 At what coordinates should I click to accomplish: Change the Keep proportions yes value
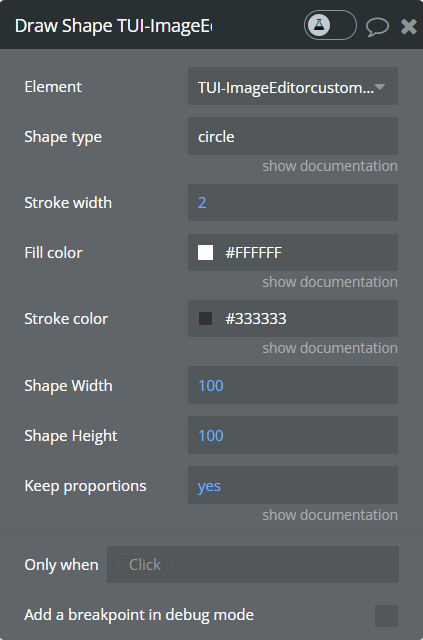click(293, 485)
